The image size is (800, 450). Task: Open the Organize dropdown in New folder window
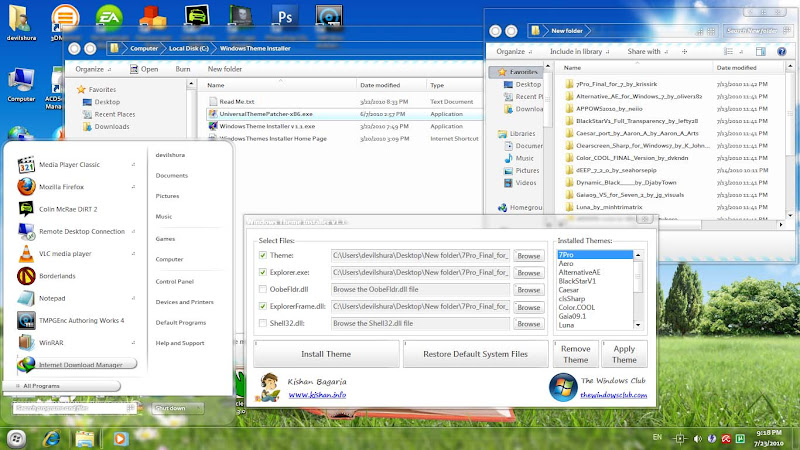click(x=512, y=51)
